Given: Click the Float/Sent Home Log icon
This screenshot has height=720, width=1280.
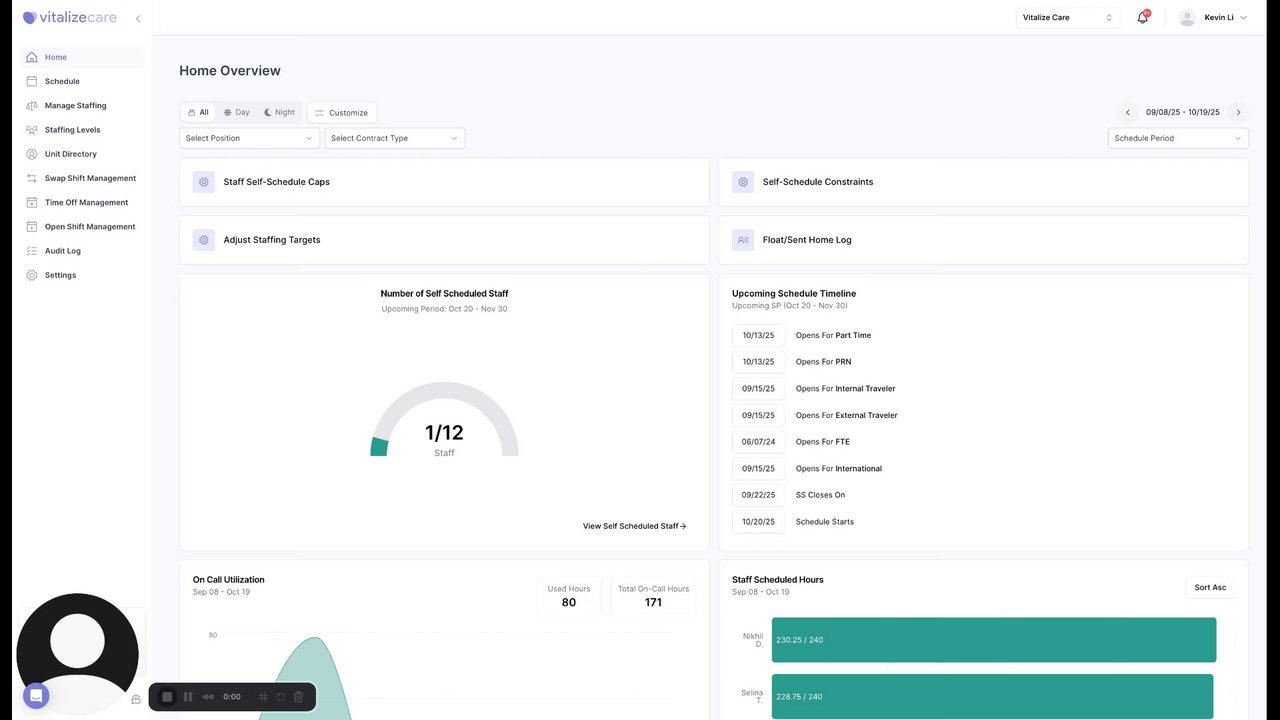Looking at the screenshot, I should coord(743,240).
